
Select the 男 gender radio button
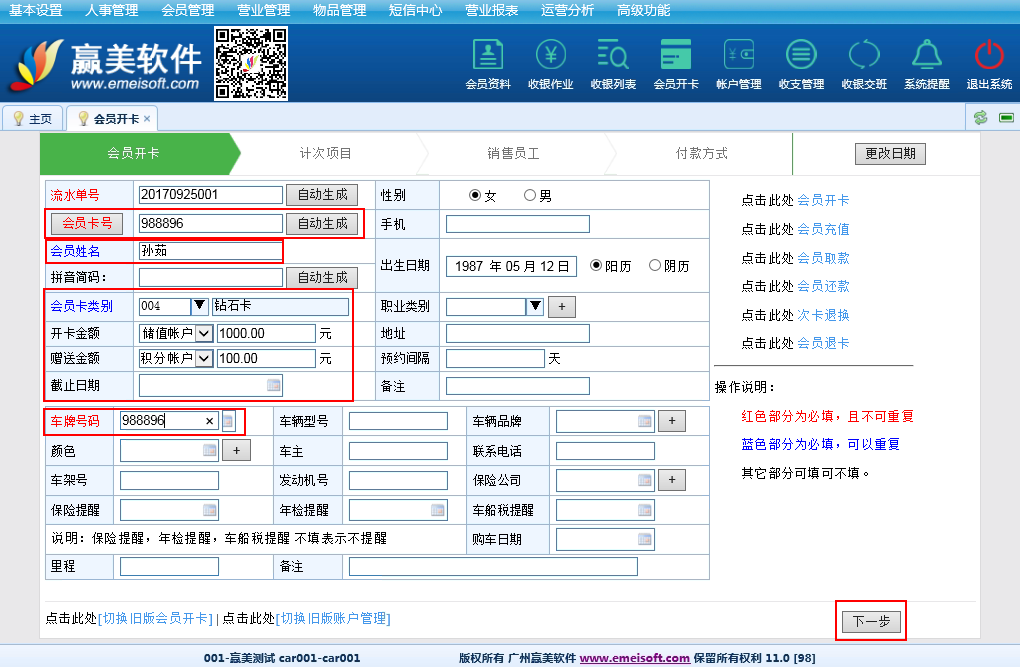tap(530, 196)
